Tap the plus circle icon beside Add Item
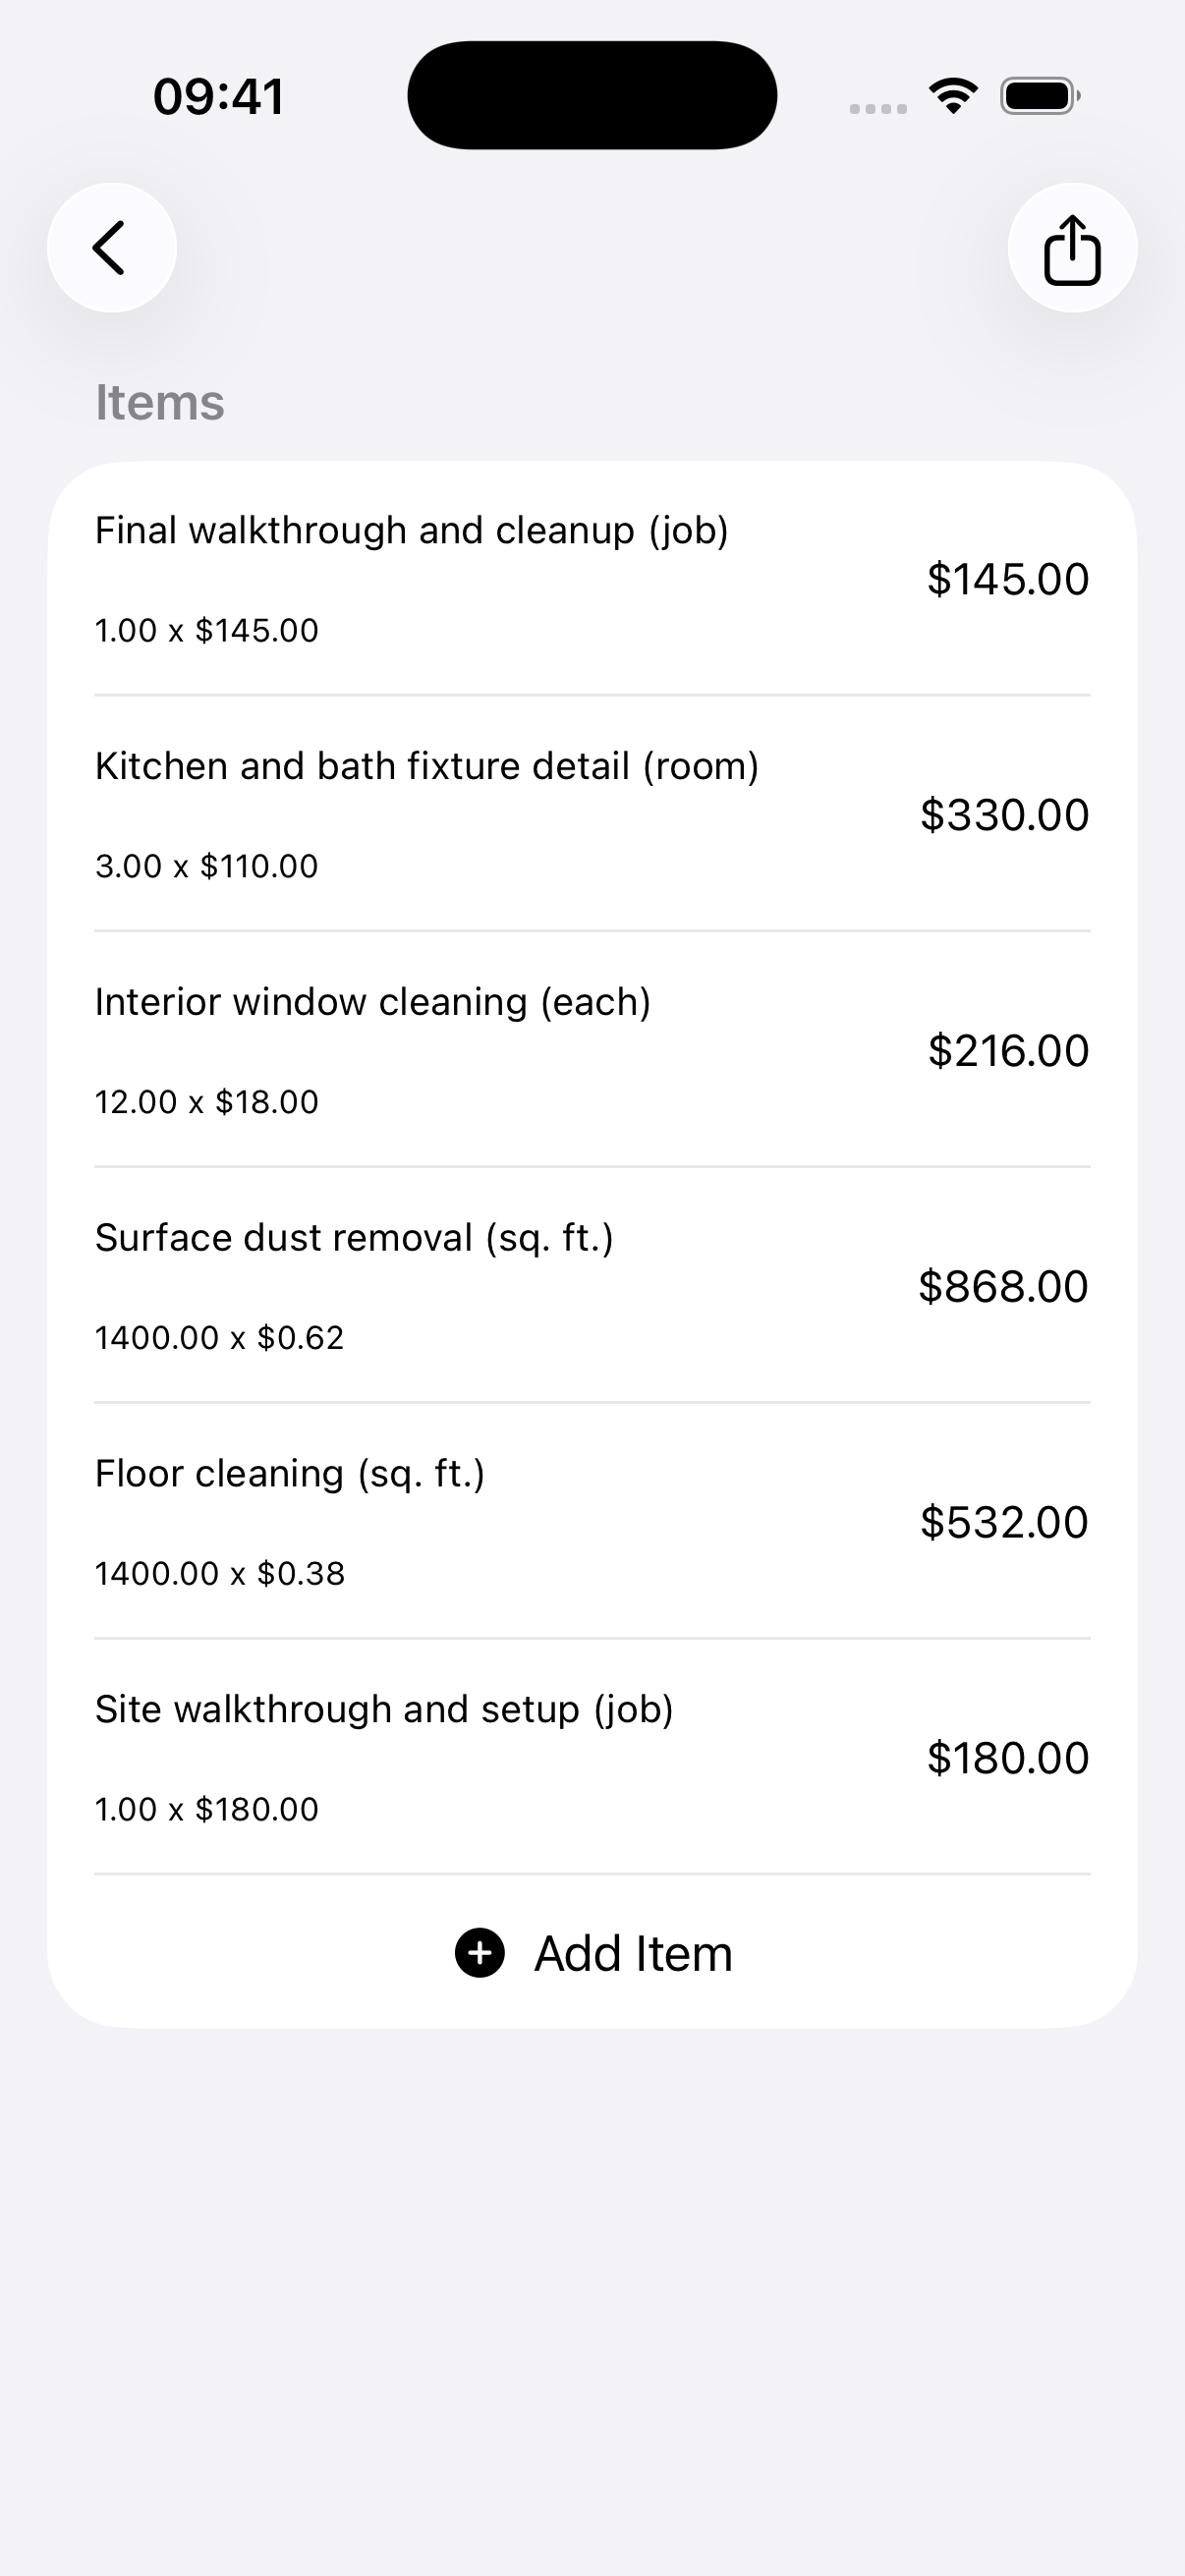 coord(480,1953)
